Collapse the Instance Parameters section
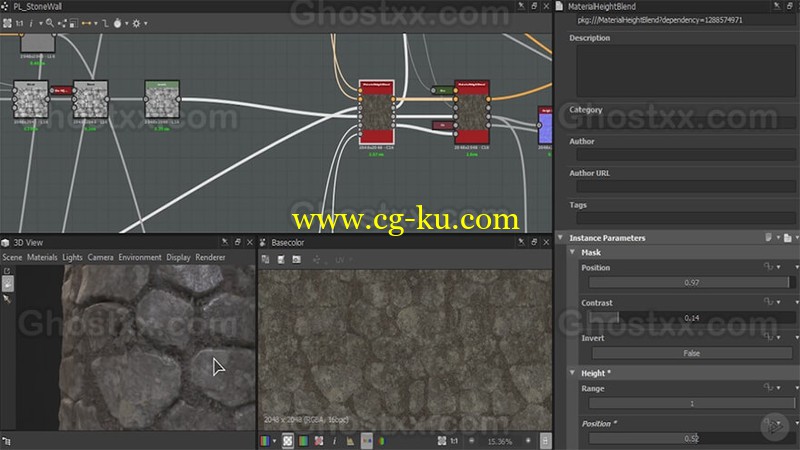The height and width of the screenshot is (450, 800). pyautogui.click(x=561, y=238)
